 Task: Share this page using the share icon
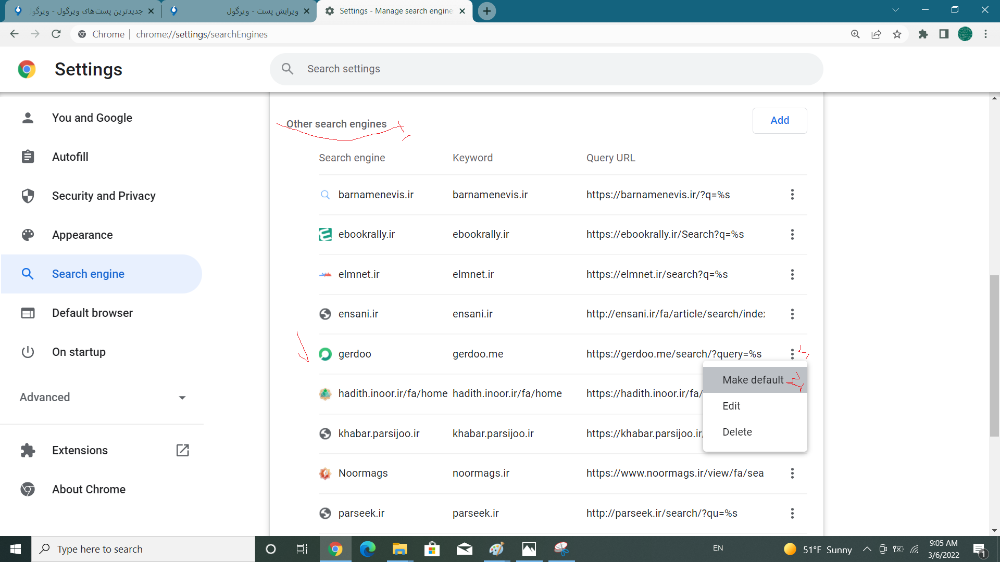click(876, 34)
